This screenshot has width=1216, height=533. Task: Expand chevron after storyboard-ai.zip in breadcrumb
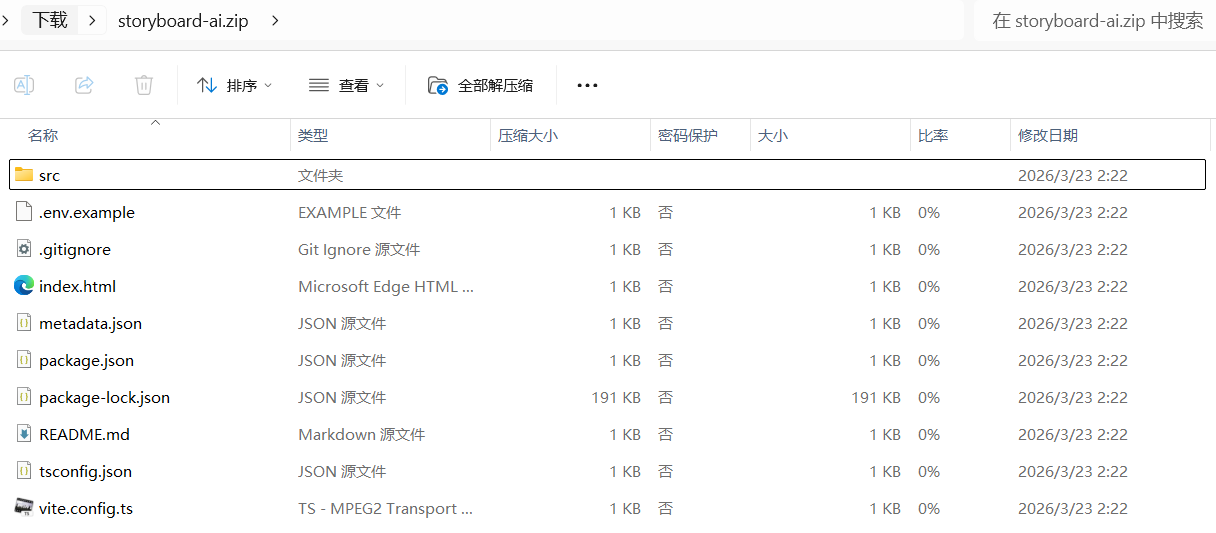click(275, 20)
